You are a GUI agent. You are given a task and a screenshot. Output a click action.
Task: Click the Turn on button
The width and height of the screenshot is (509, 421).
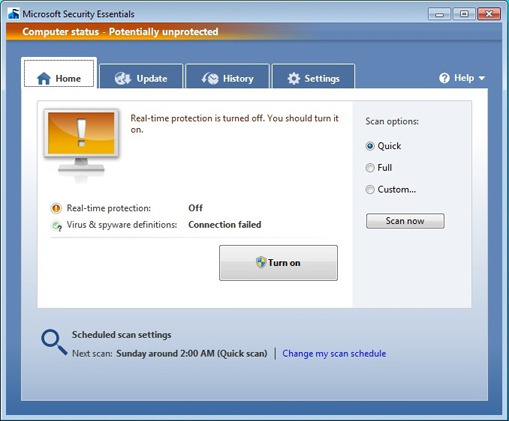(278, 263)
